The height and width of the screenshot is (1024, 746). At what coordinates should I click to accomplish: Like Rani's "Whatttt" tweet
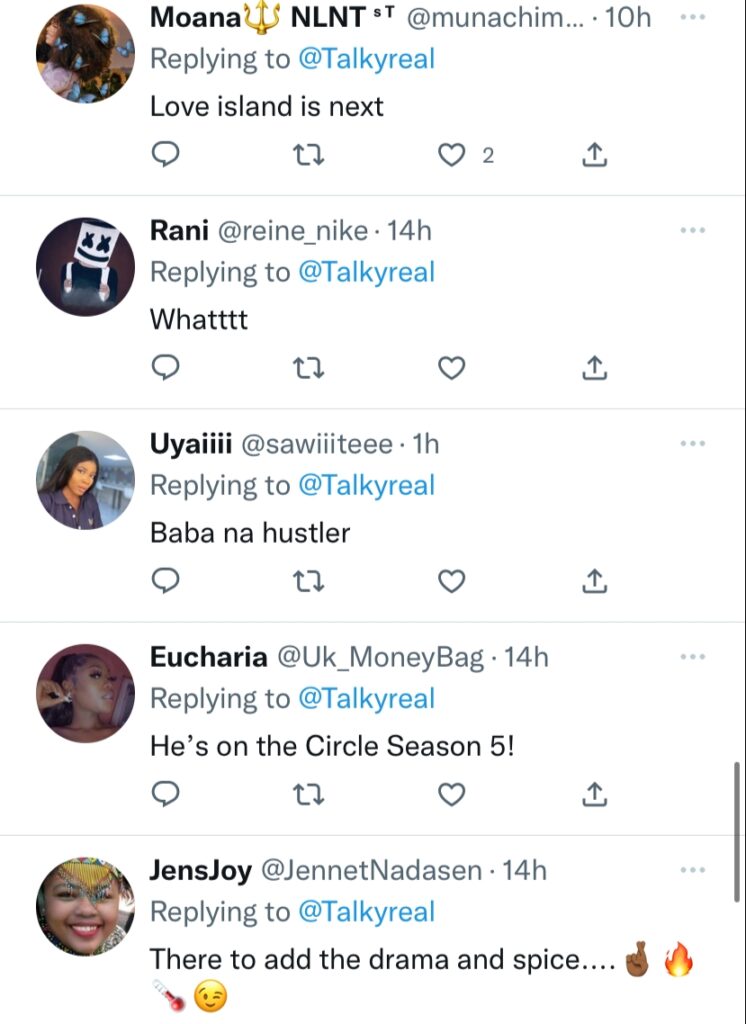pos(451,368)
